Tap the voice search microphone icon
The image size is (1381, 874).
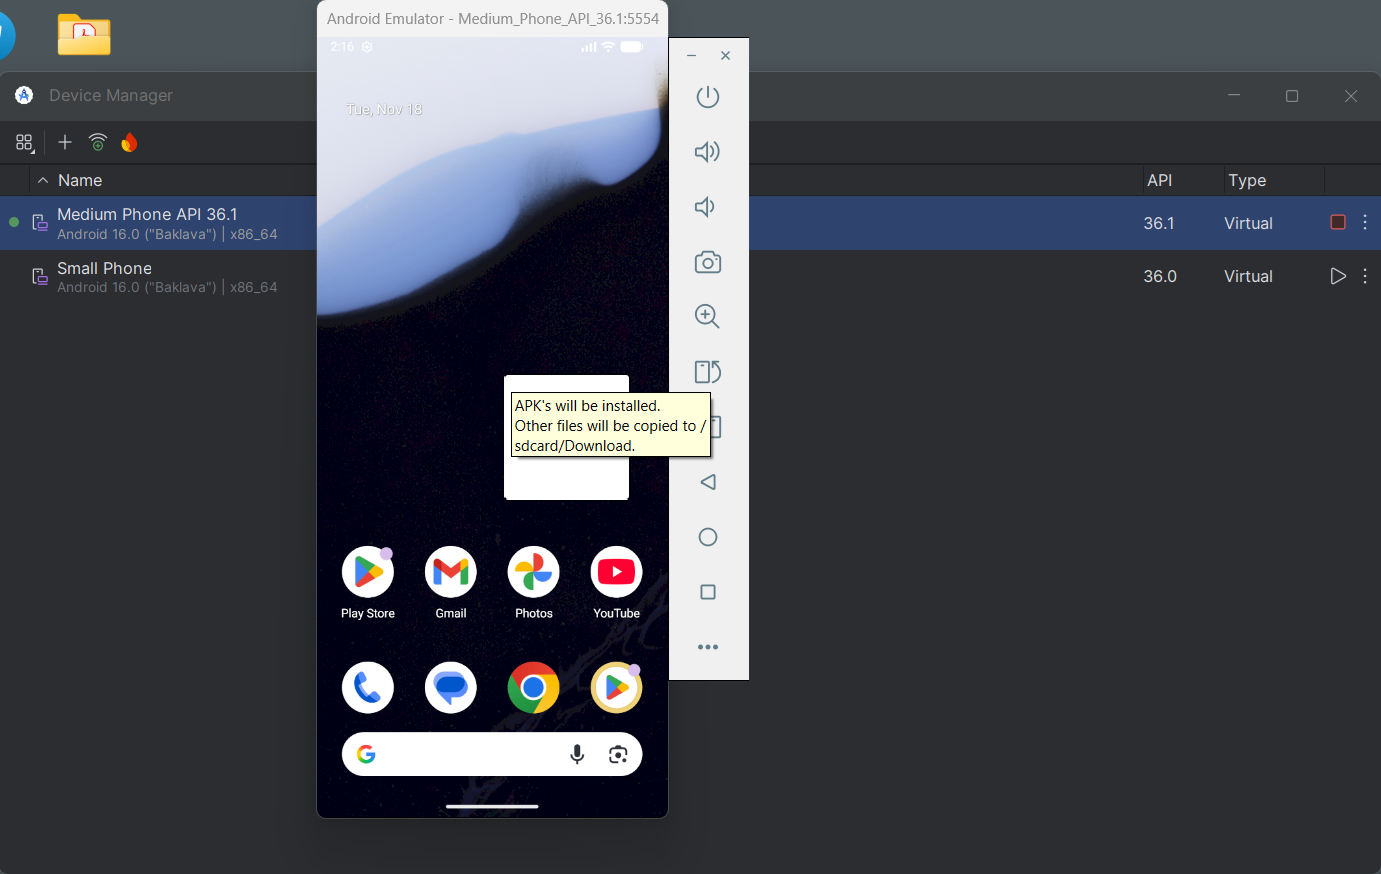pyautogui.click(x=577, y=754)
